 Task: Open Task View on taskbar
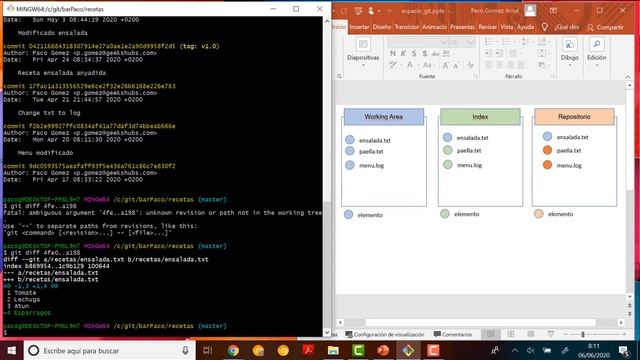(208, 350)
